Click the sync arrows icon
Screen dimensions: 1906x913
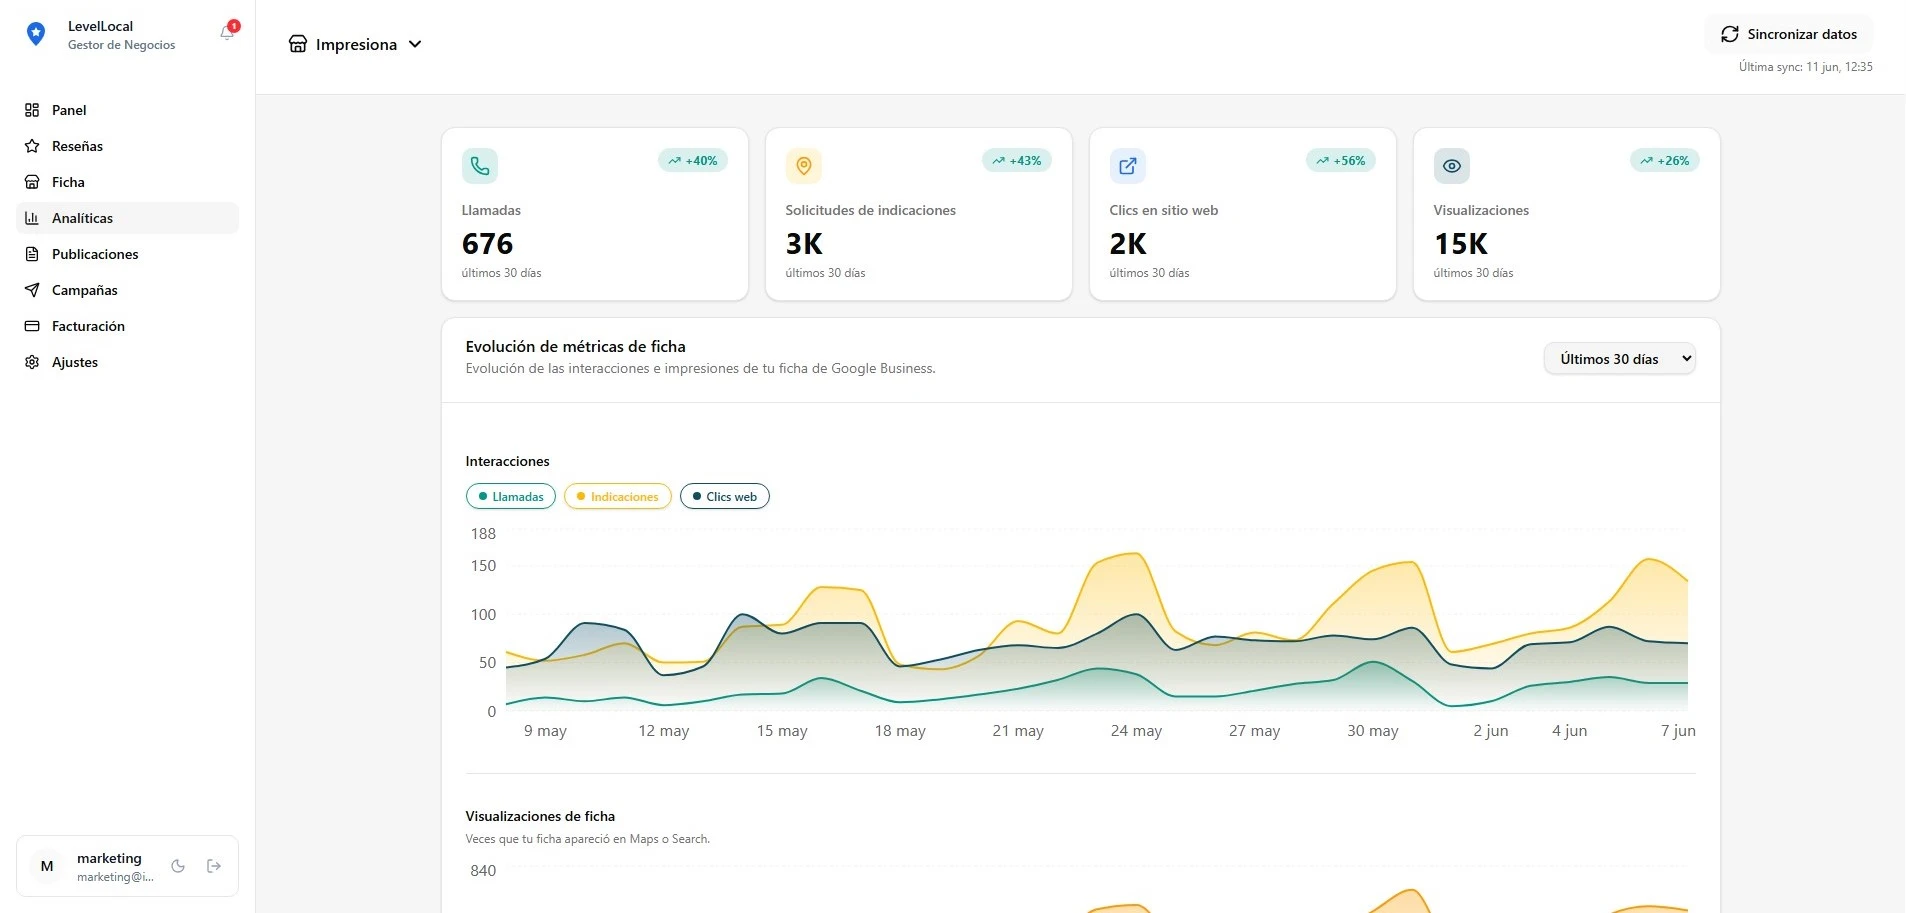[1730, 34]
